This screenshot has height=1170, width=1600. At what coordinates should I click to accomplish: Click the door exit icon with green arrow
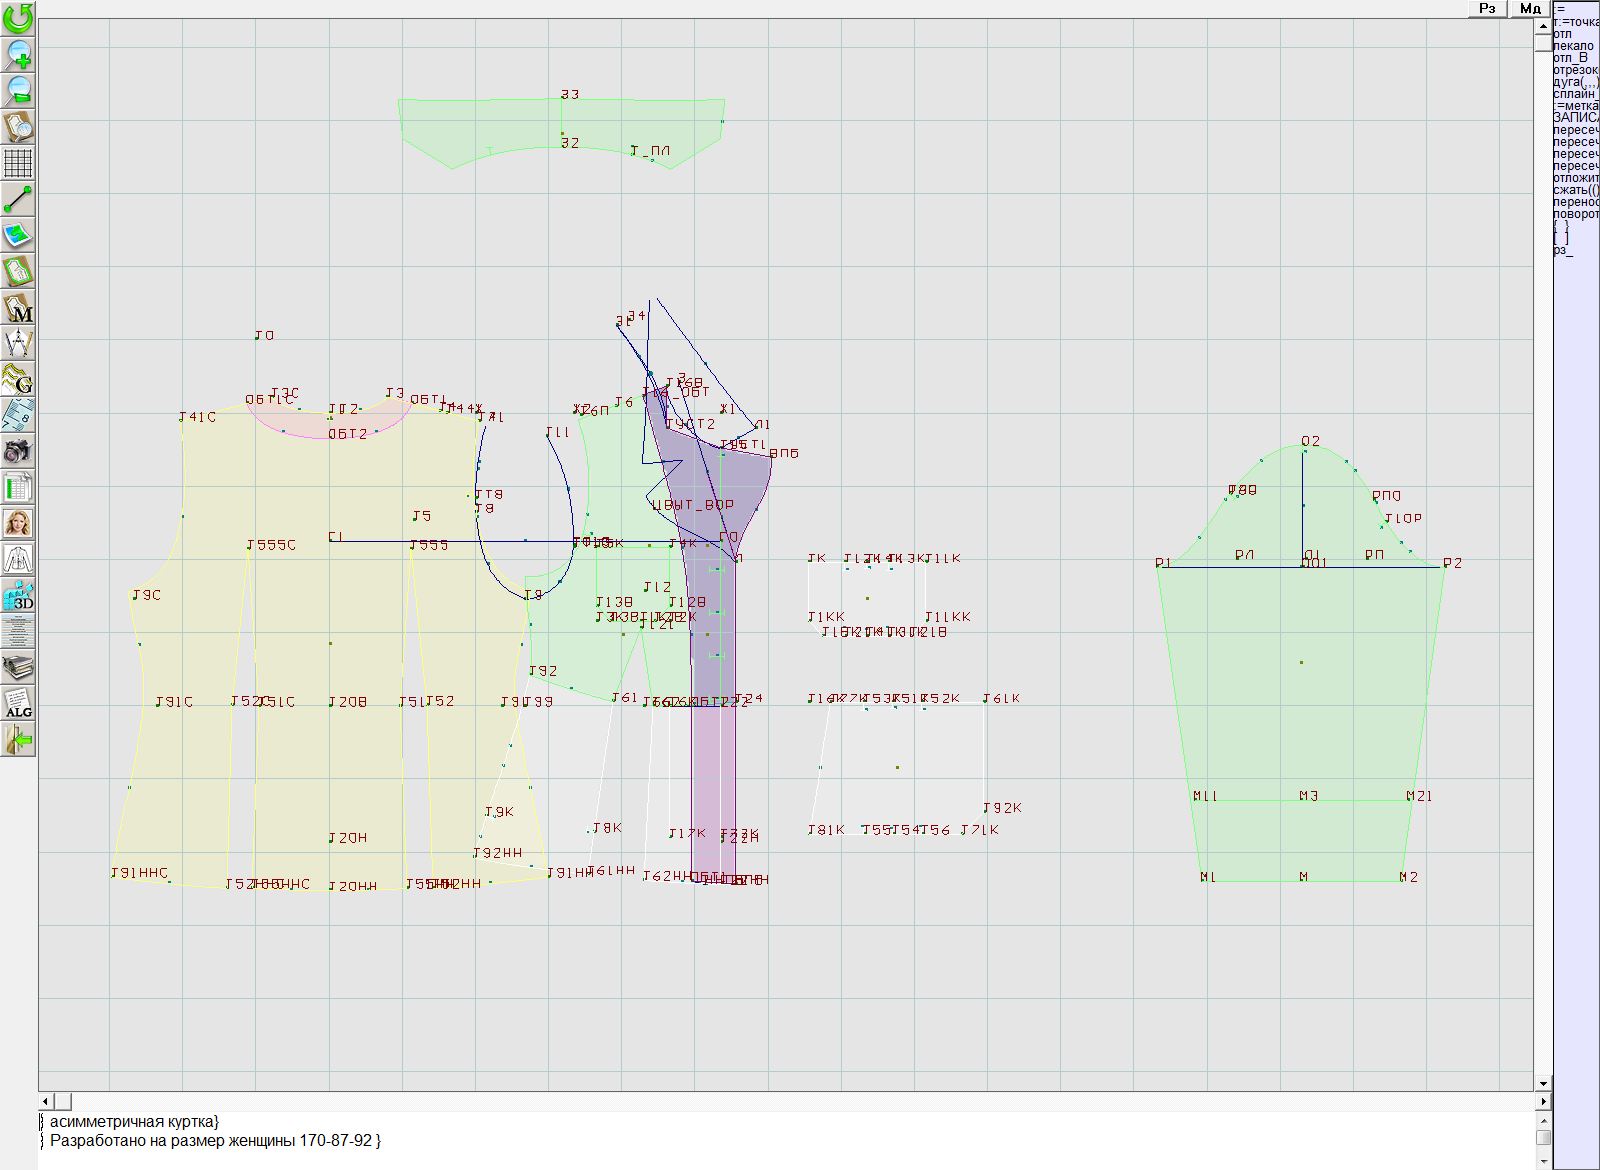pyautogui.click(x=18, y=740)
